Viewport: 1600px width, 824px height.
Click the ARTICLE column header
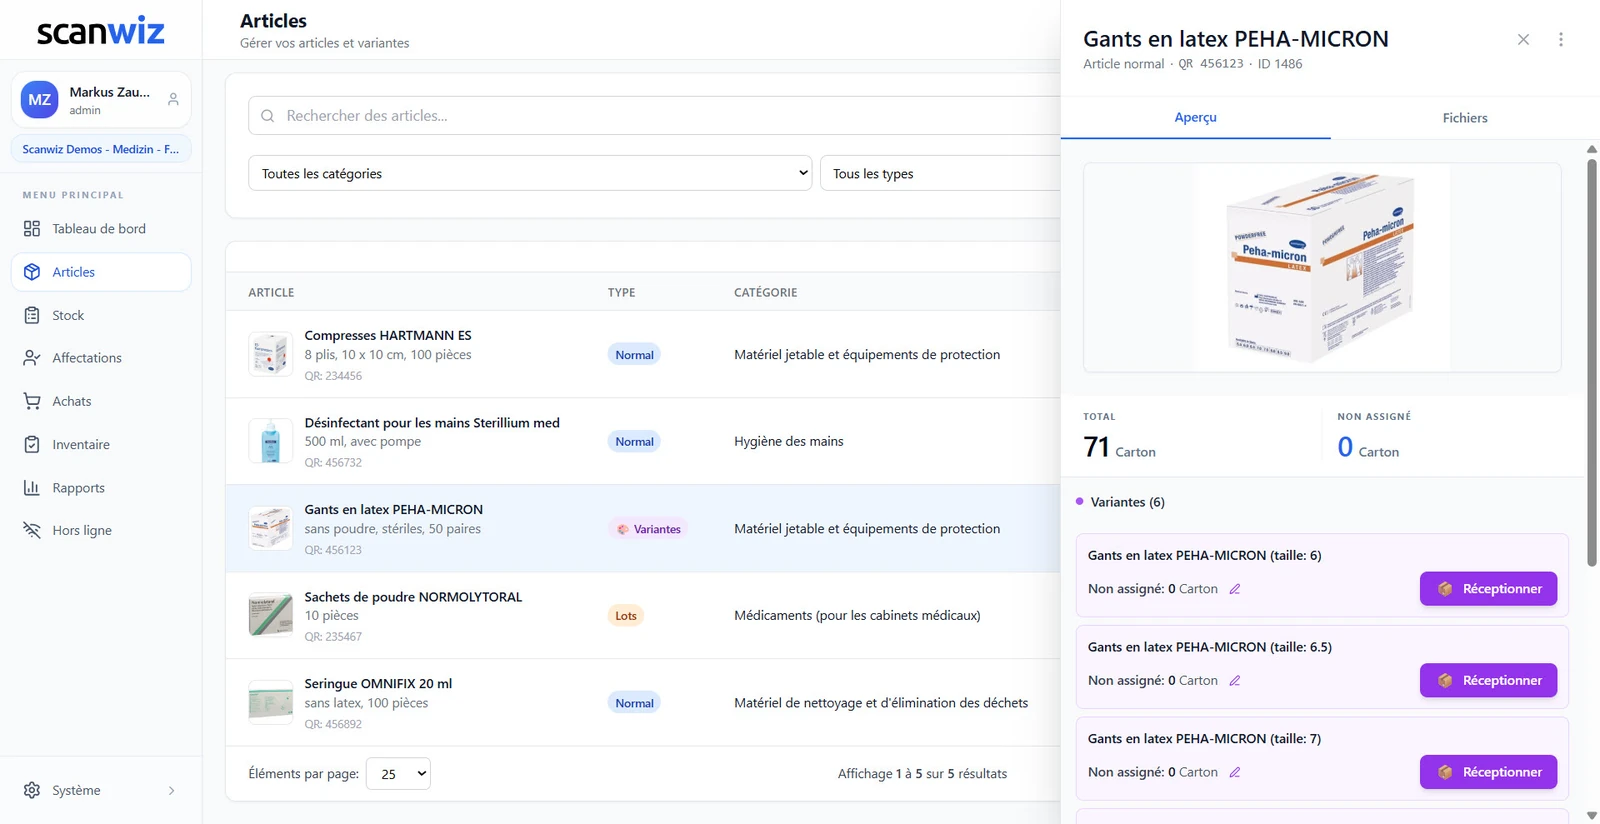[271, 293]
